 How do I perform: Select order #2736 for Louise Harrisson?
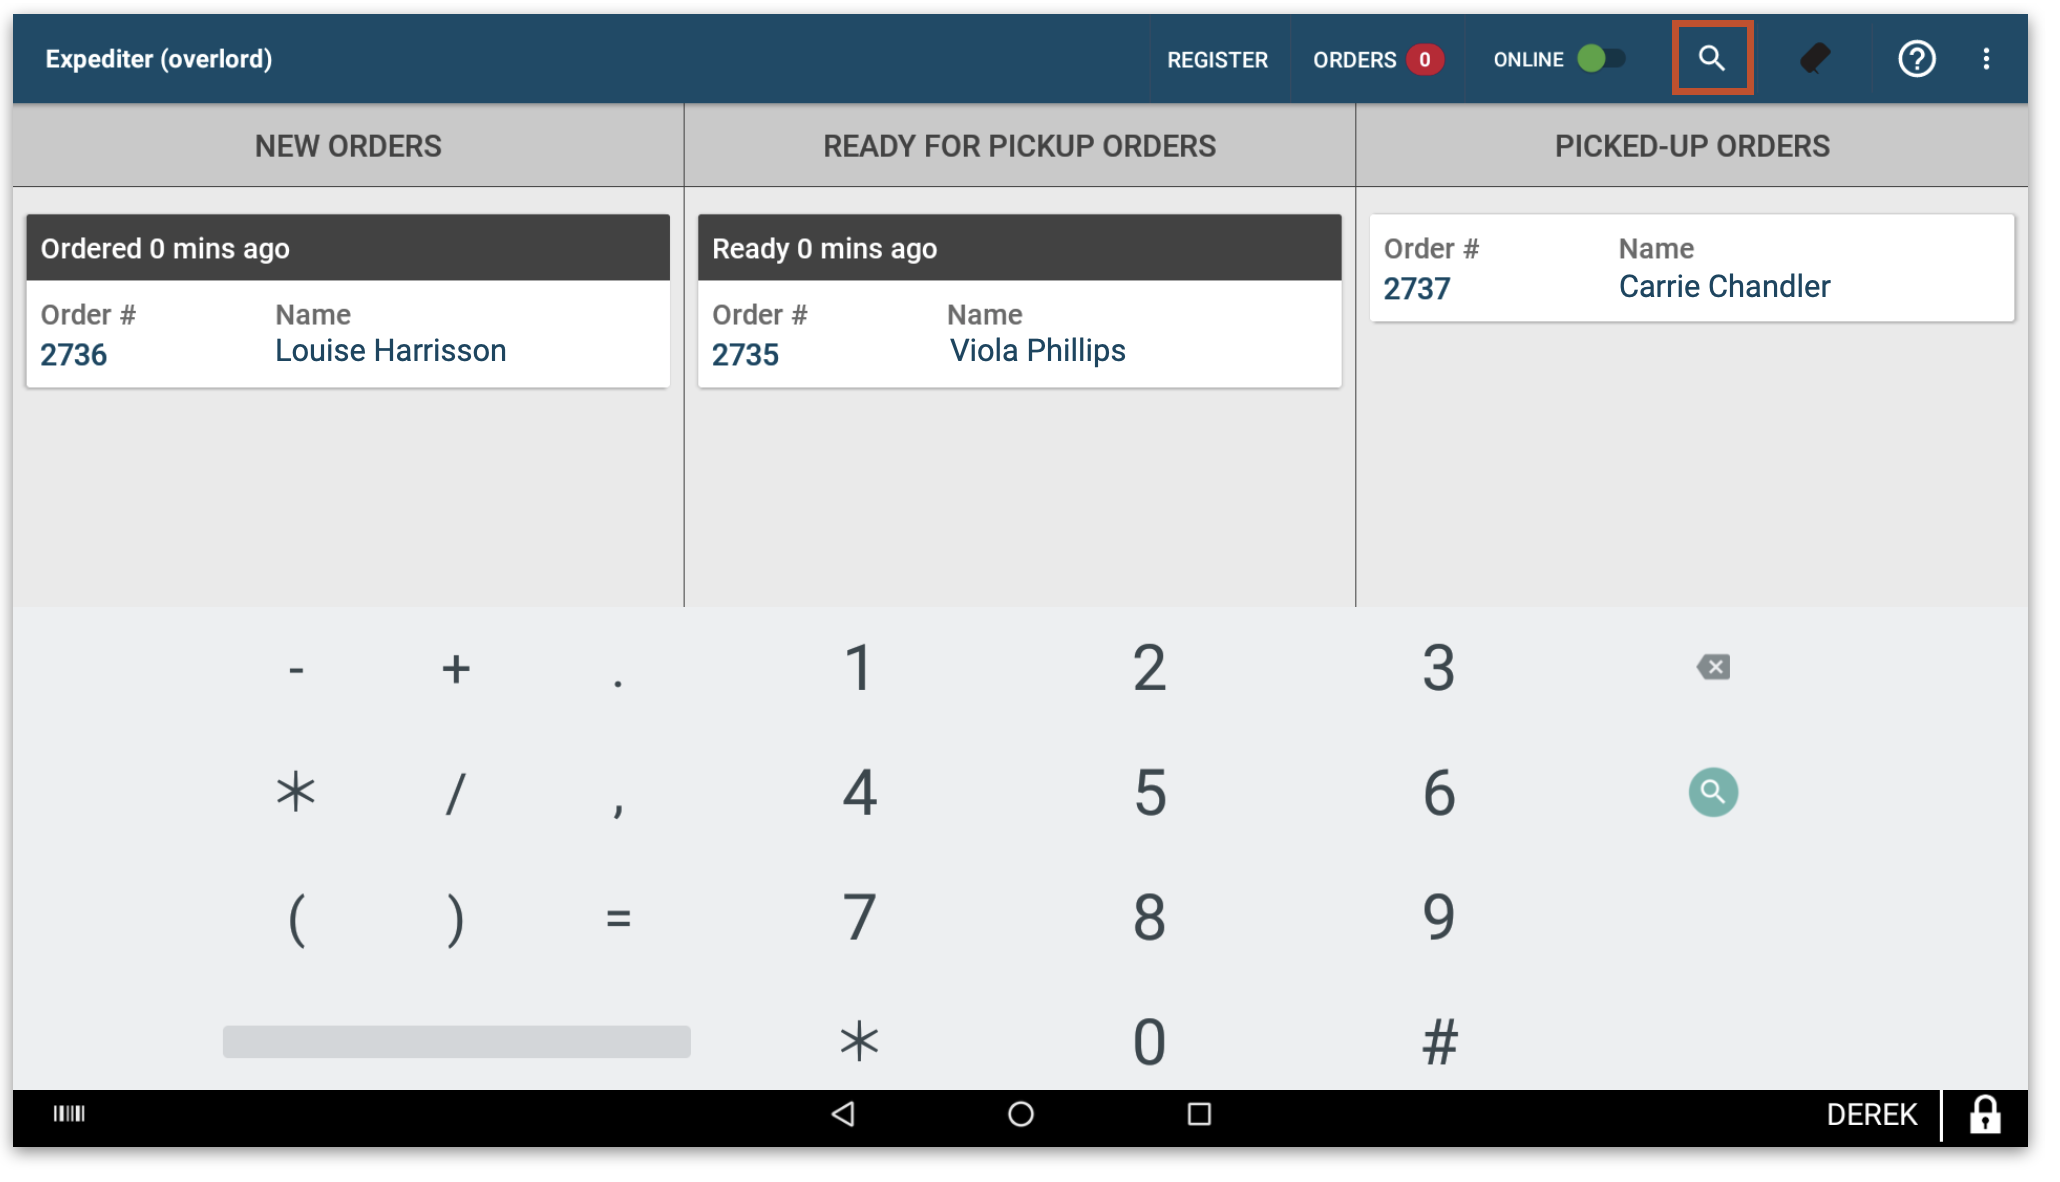[347, 334]
